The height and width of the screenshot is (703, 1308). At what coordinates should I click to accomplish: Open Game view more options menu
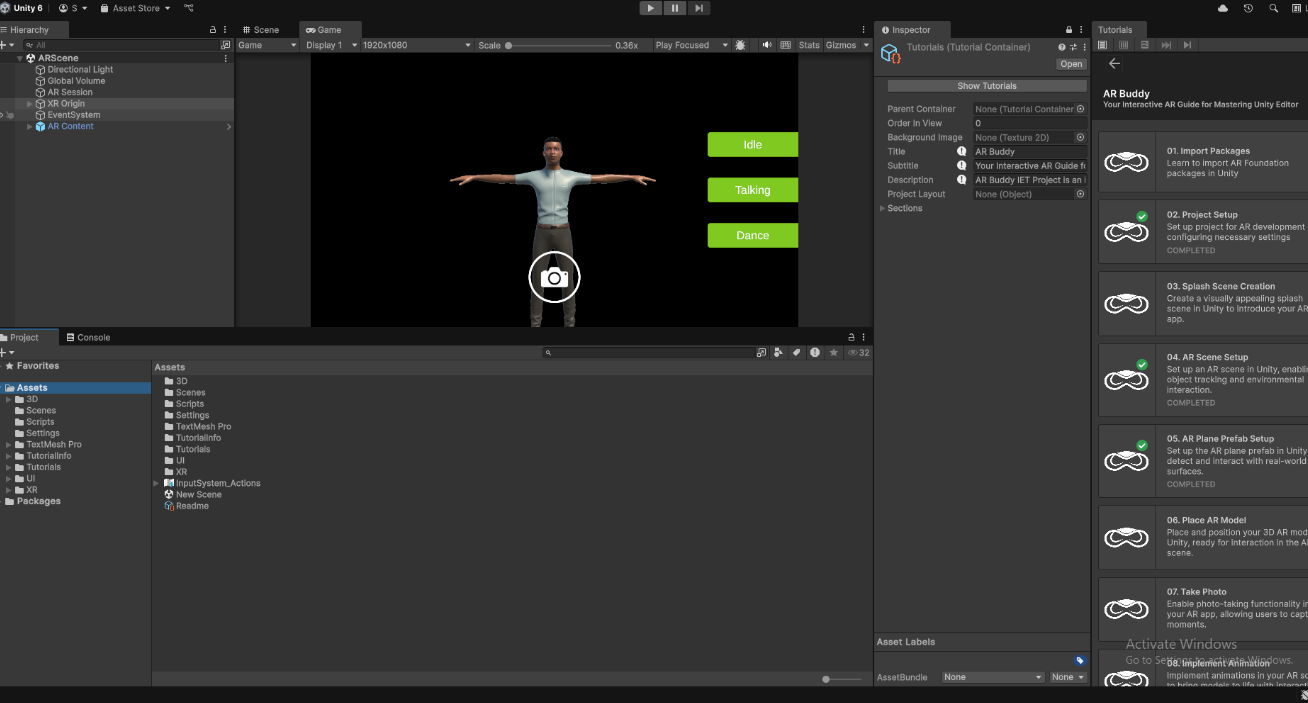(x=864, y=30)
